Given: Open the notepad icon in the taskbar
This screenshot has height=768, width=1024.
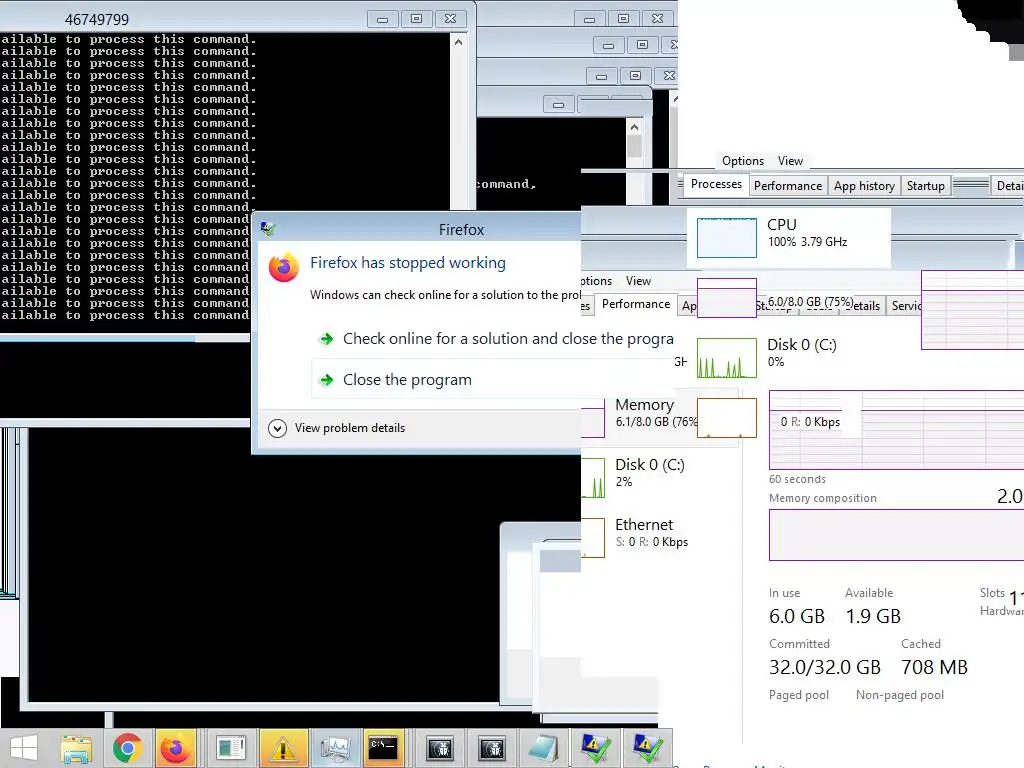Looking at the screenshot, I should pyautogui.click(x=543, y=748).
